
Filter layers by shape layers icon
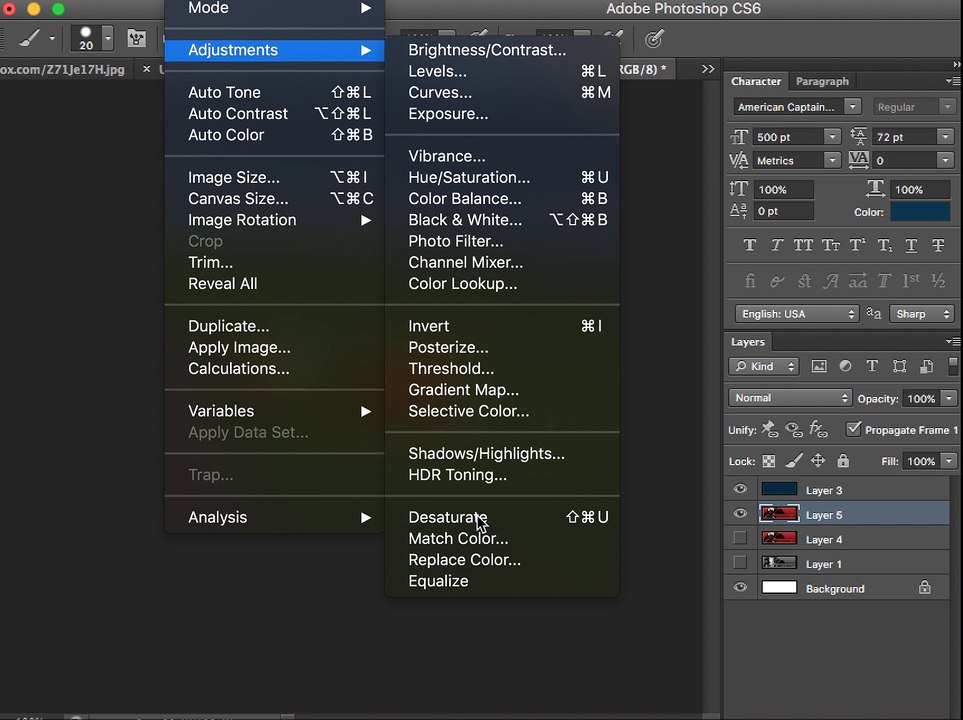coord(900,367)
